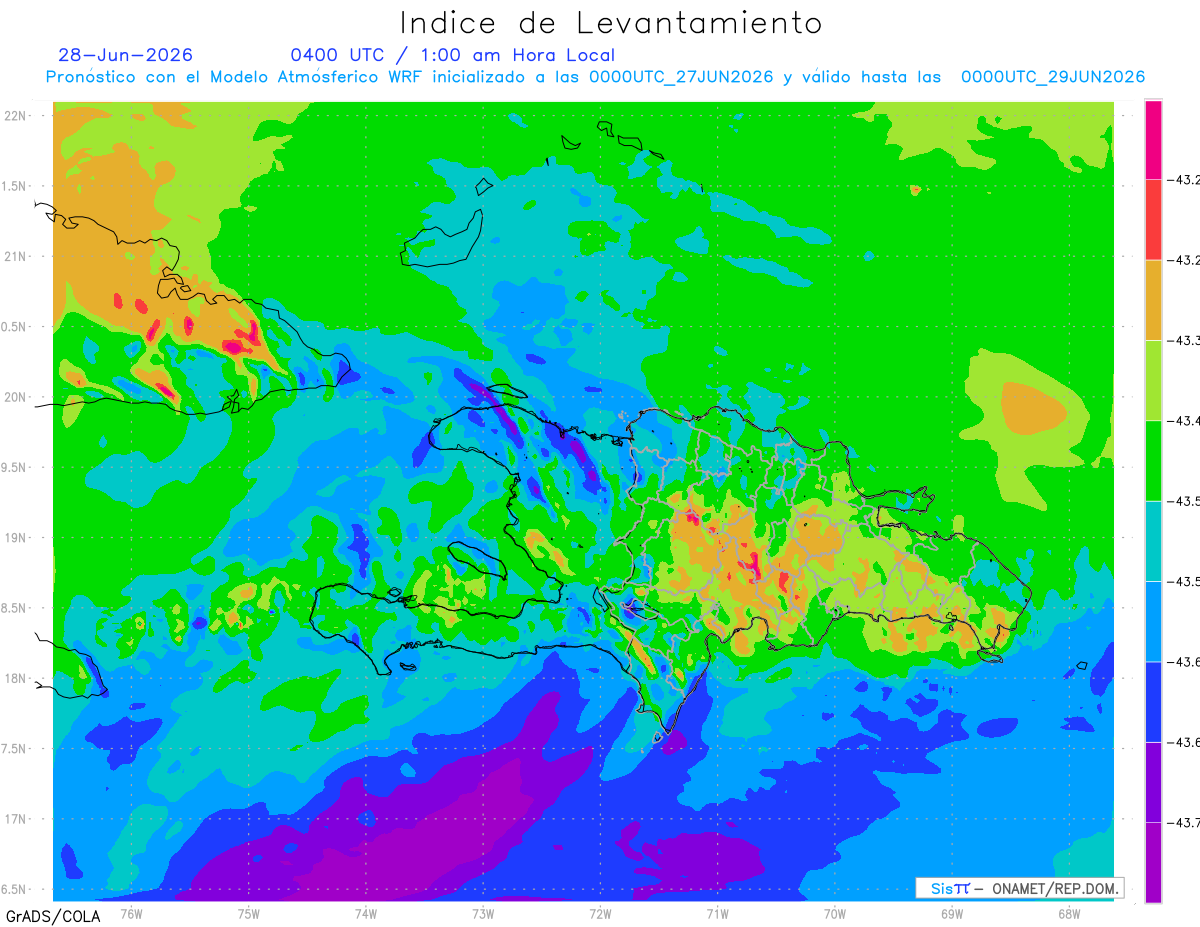Click the '20N' latitude label

point(17,397)
